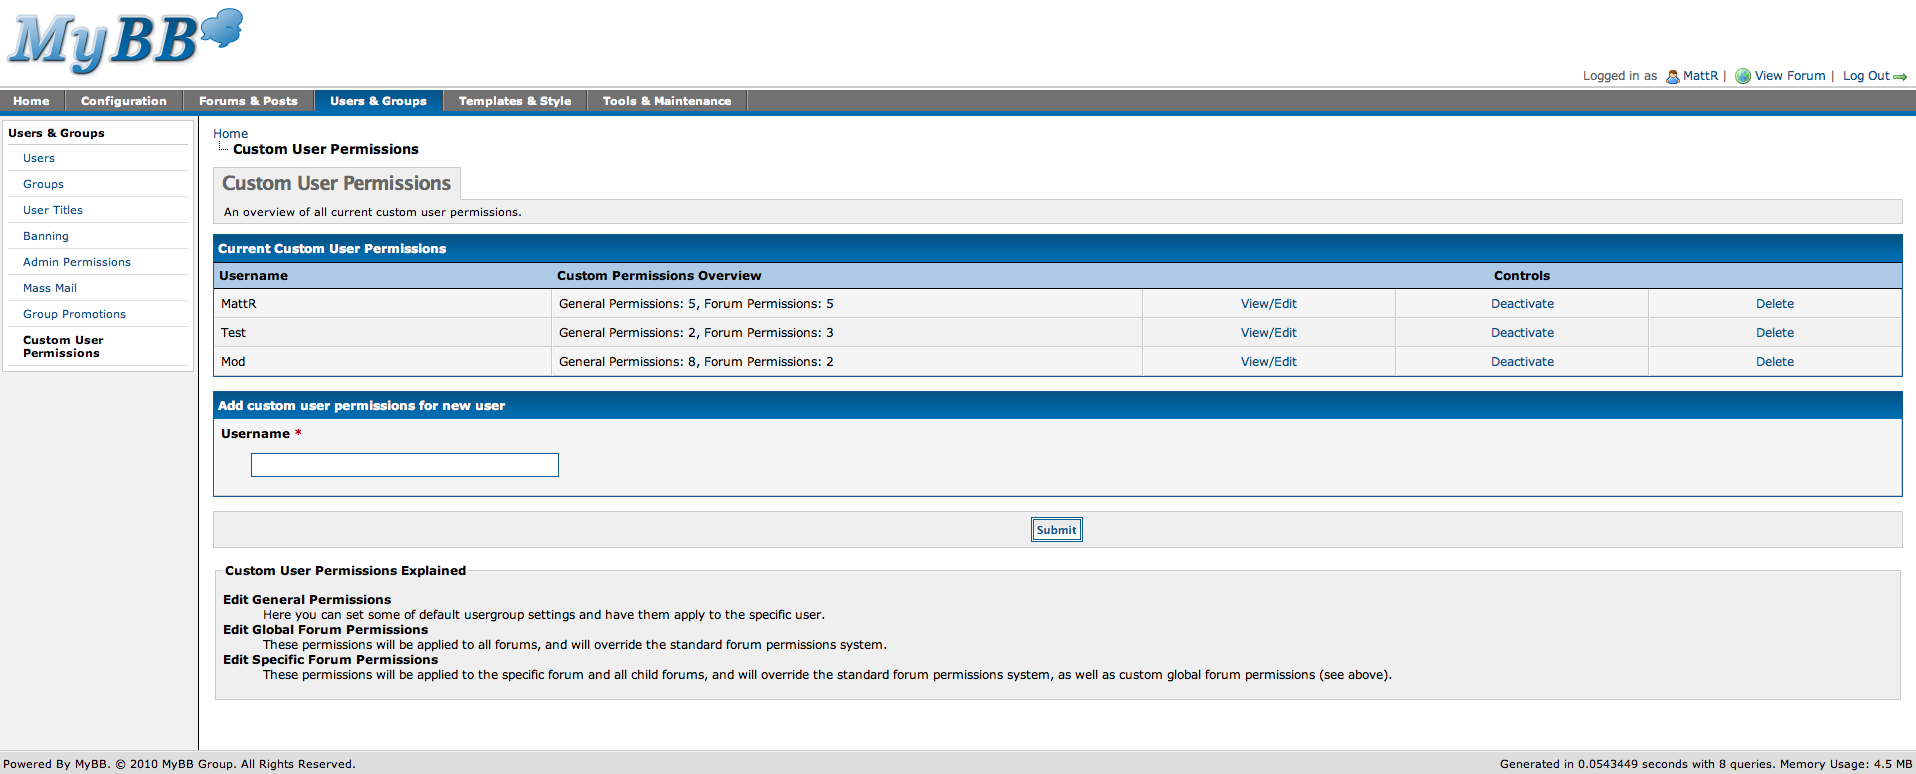The image size is (1916, 774).
Task: Click the globe icon beside View Forum
Action: (x=1743, y=76)
